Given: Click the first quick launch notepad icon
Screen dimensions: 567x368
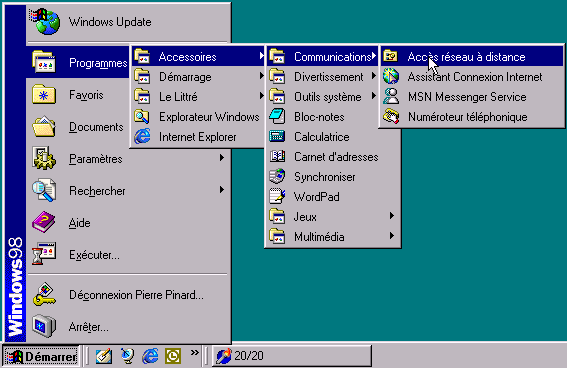Looking at the screenshot, I should point(104,356).
